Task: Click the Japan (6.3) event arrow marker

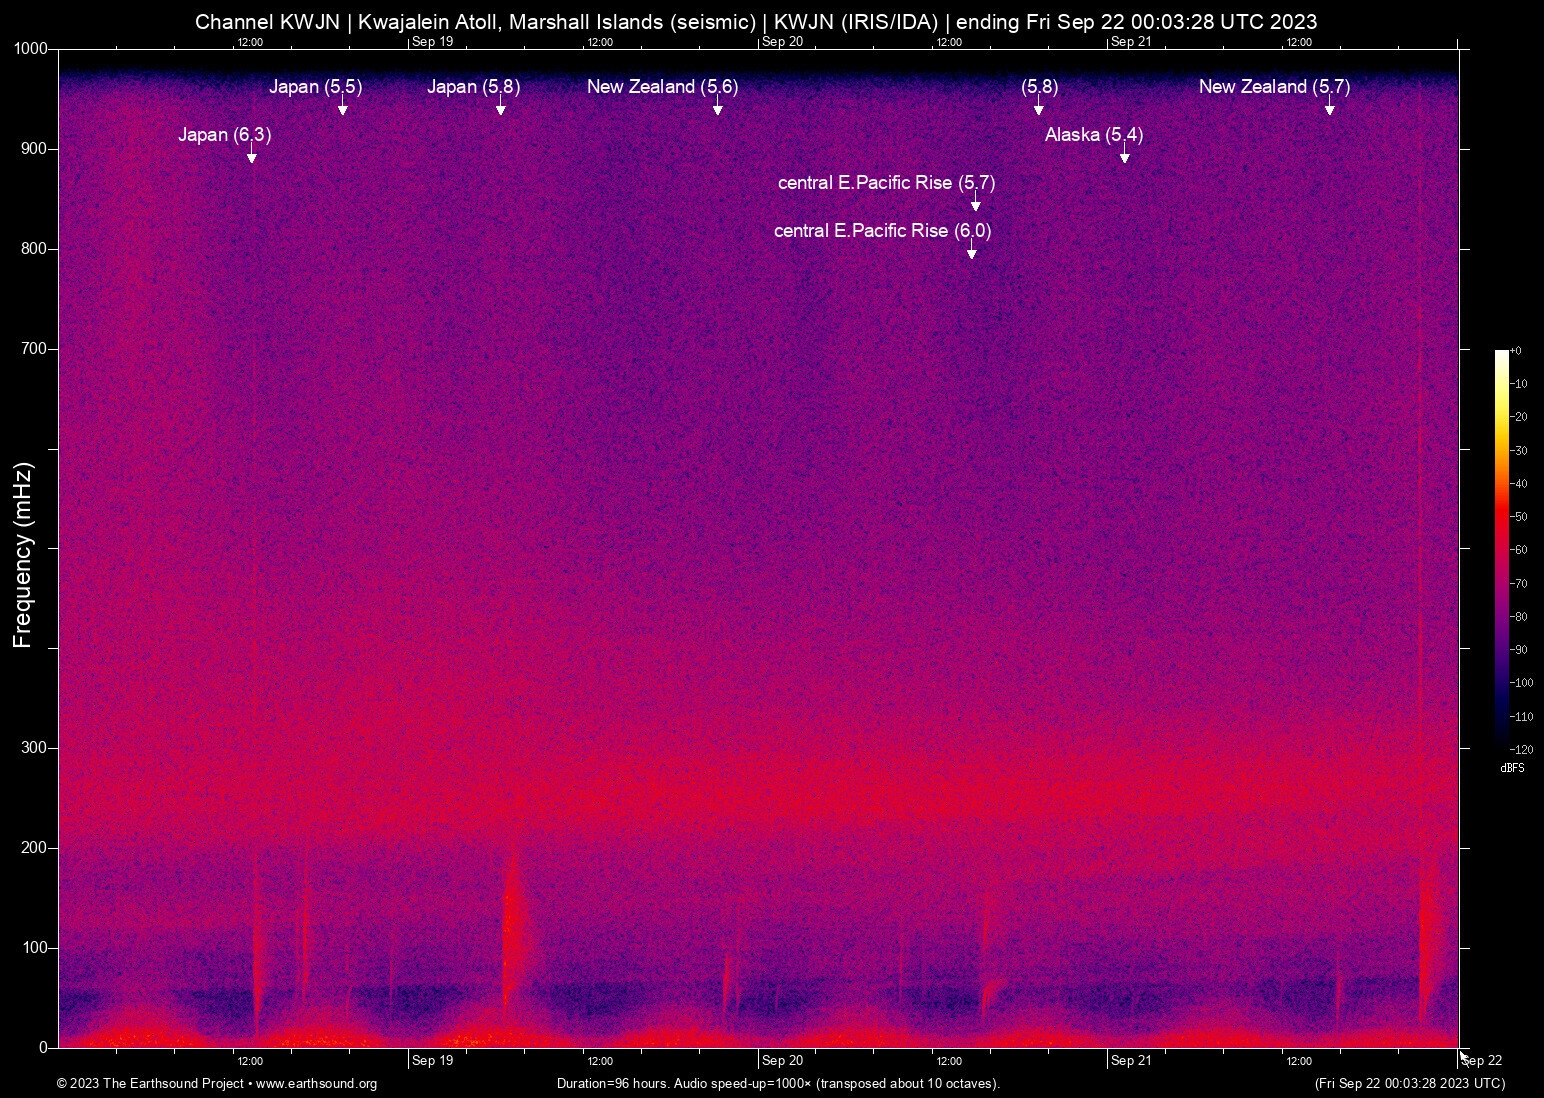Action: 252,153
